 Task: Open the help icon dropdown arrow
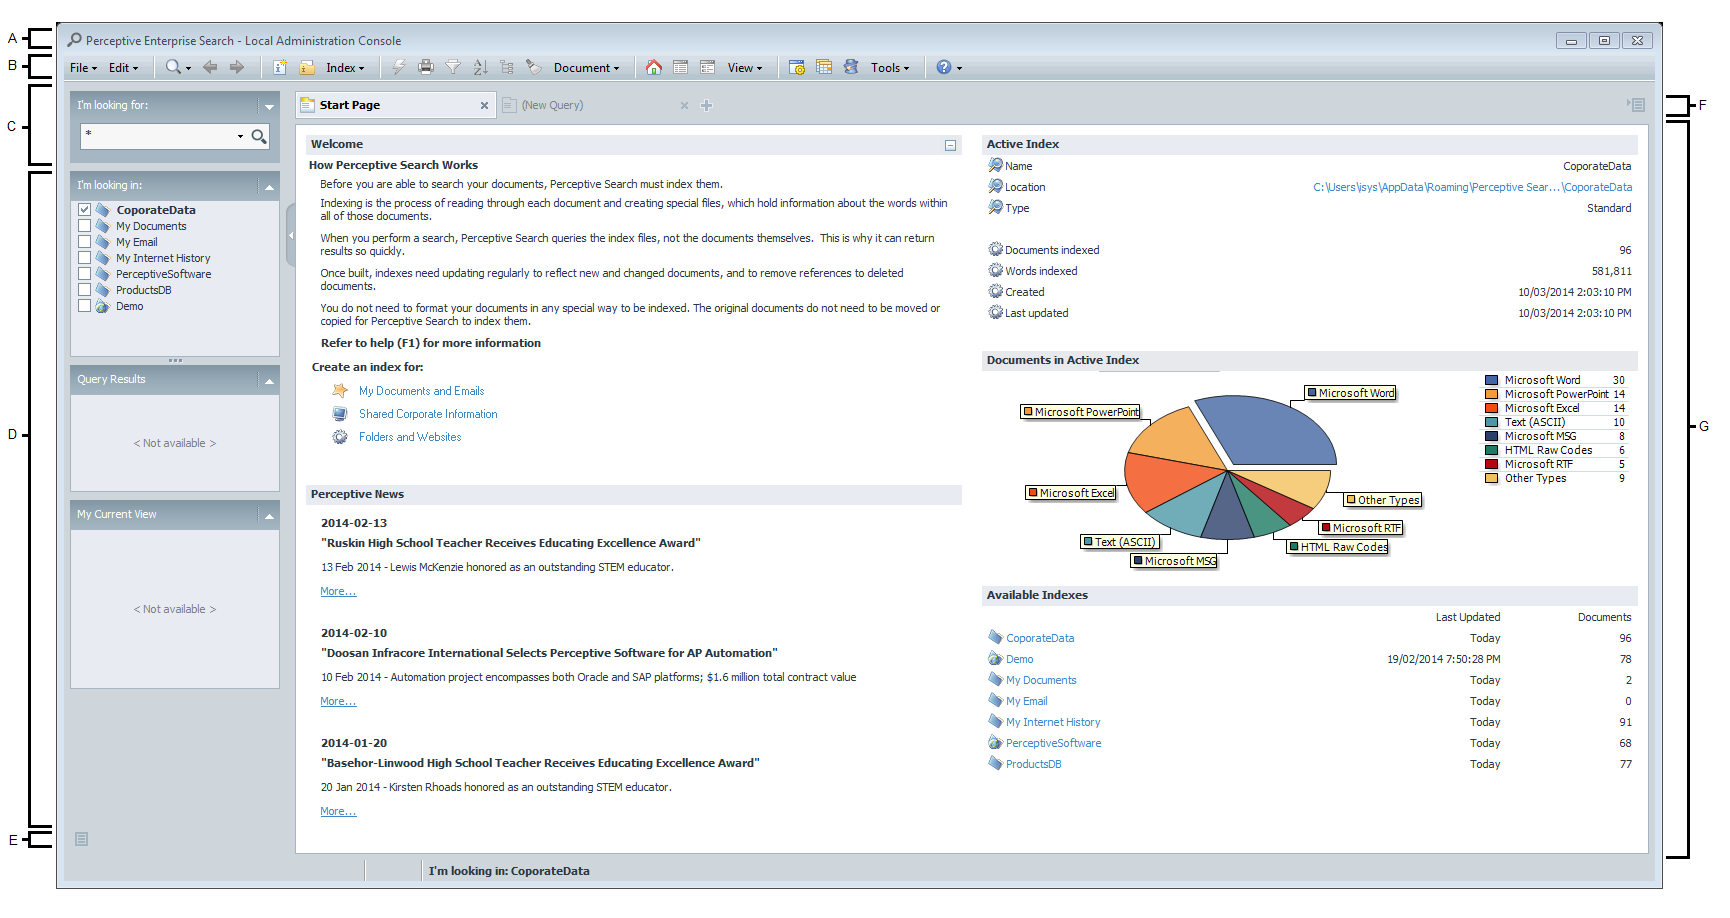[959, 68]
